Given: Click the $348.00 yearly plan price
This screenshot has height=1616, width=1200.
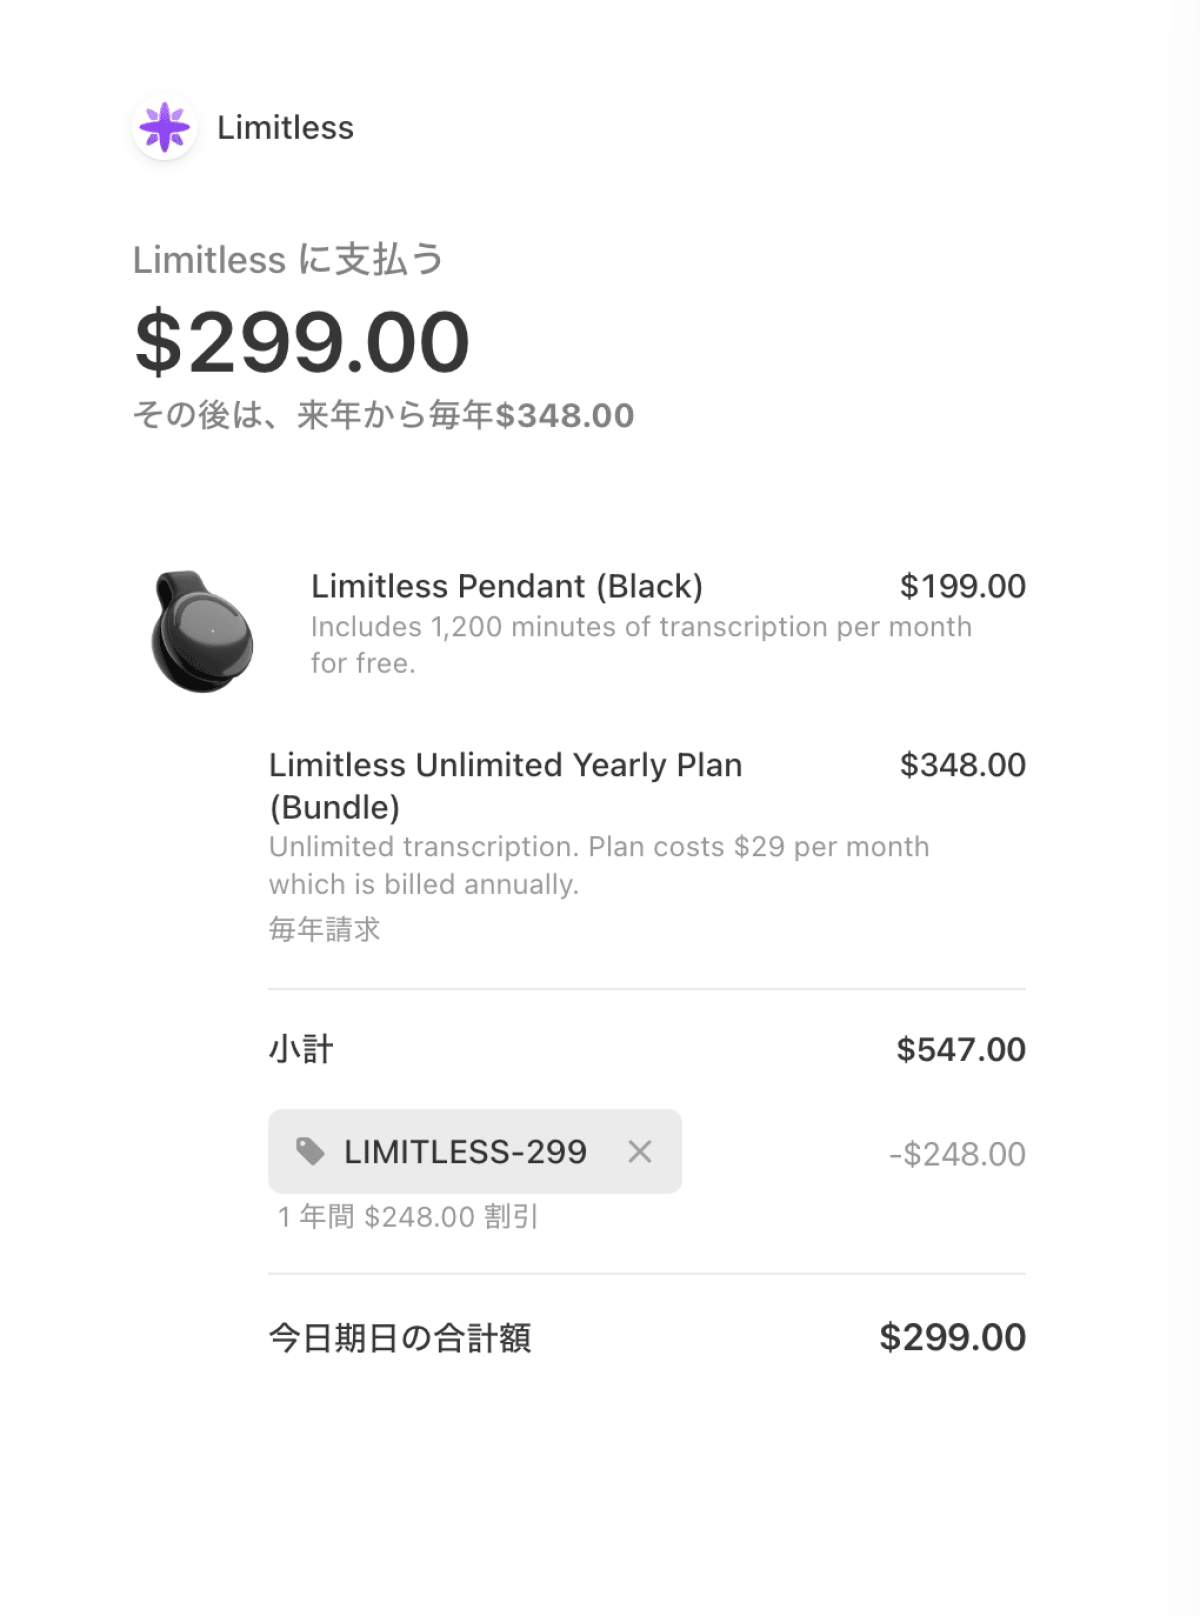Looking at the screenshot, I should (x=962, y=765).
